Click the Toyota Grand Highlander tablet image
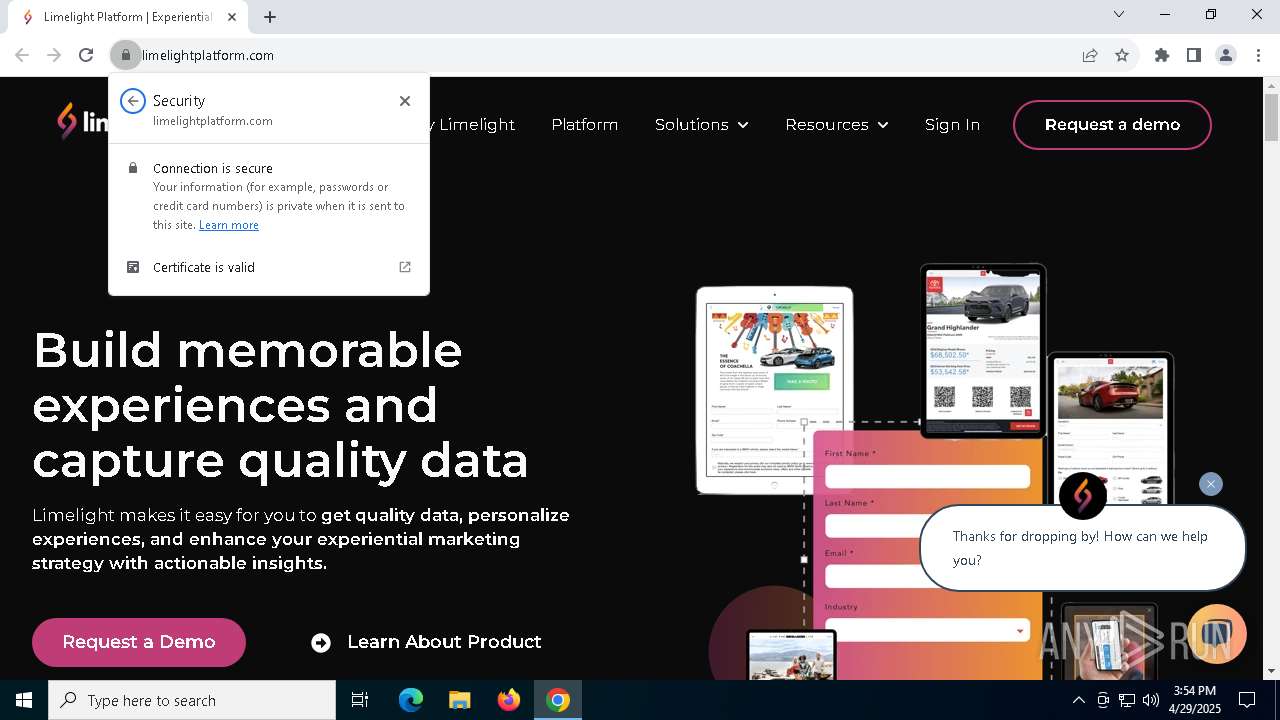The height and width of the screenshot is (720, 1280). pyautogui.click(x=983, y=351)
